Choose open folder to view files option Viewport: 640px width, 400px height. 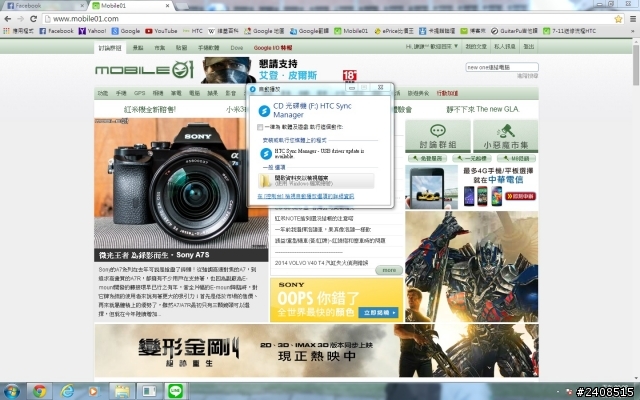pyautogui.click(x=316, y=181)
